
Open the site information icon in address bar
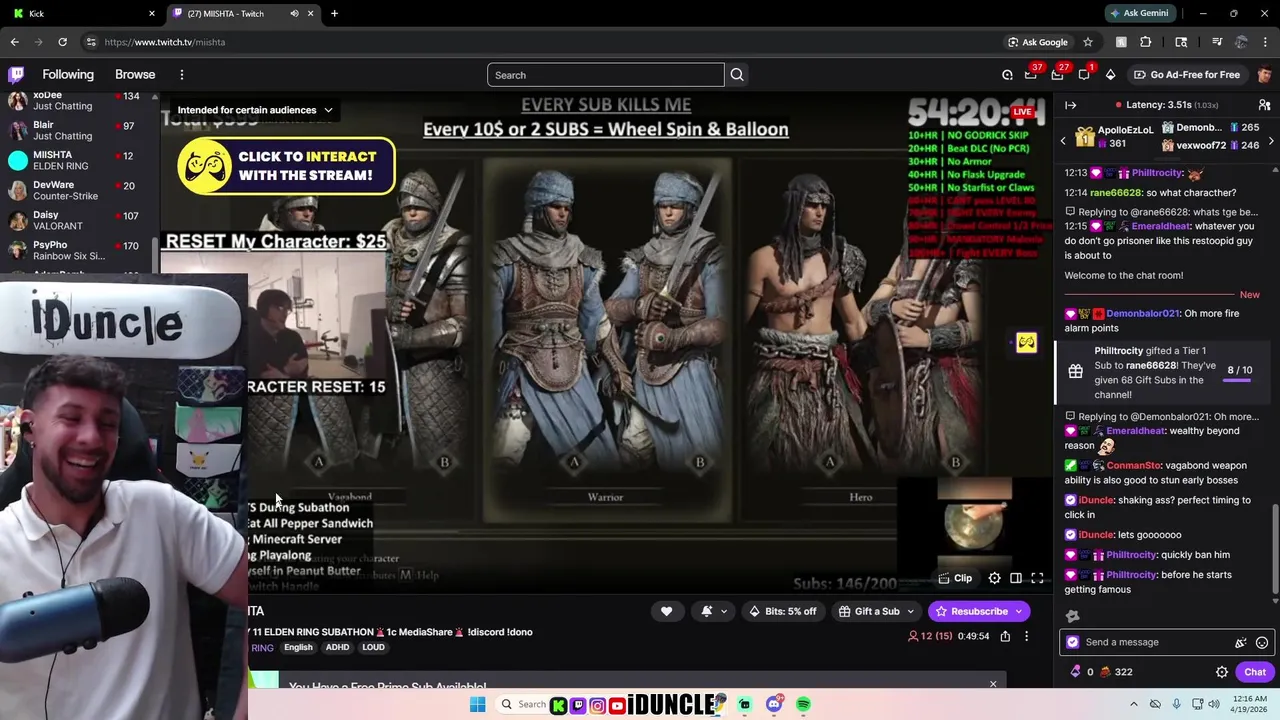coord(91,42)
